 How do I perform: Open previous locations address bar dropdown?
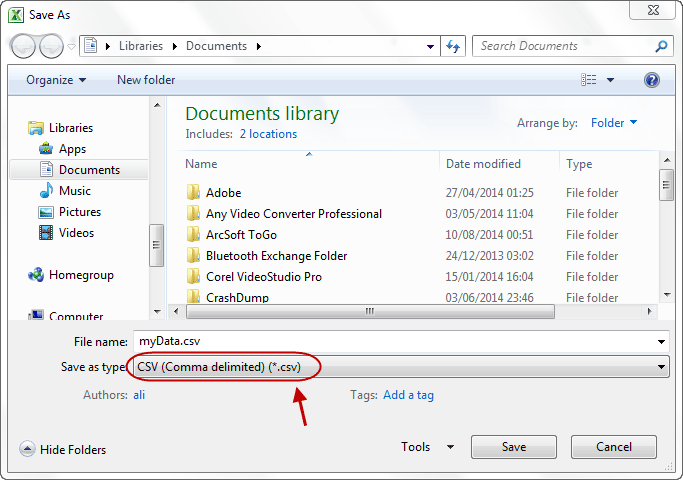pos(430,46)
